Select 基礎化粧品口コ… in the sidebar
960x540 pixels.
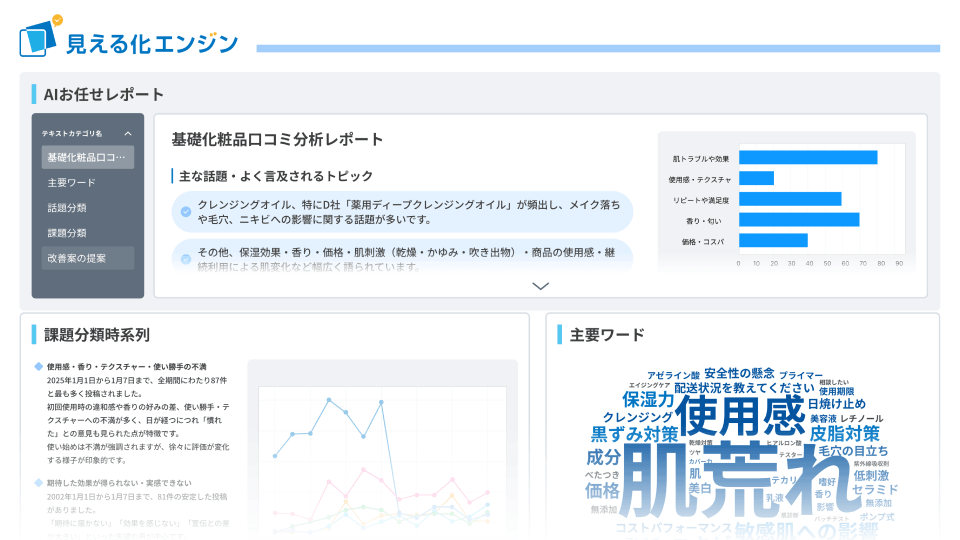pyautogui.click(x=88, y=157)
